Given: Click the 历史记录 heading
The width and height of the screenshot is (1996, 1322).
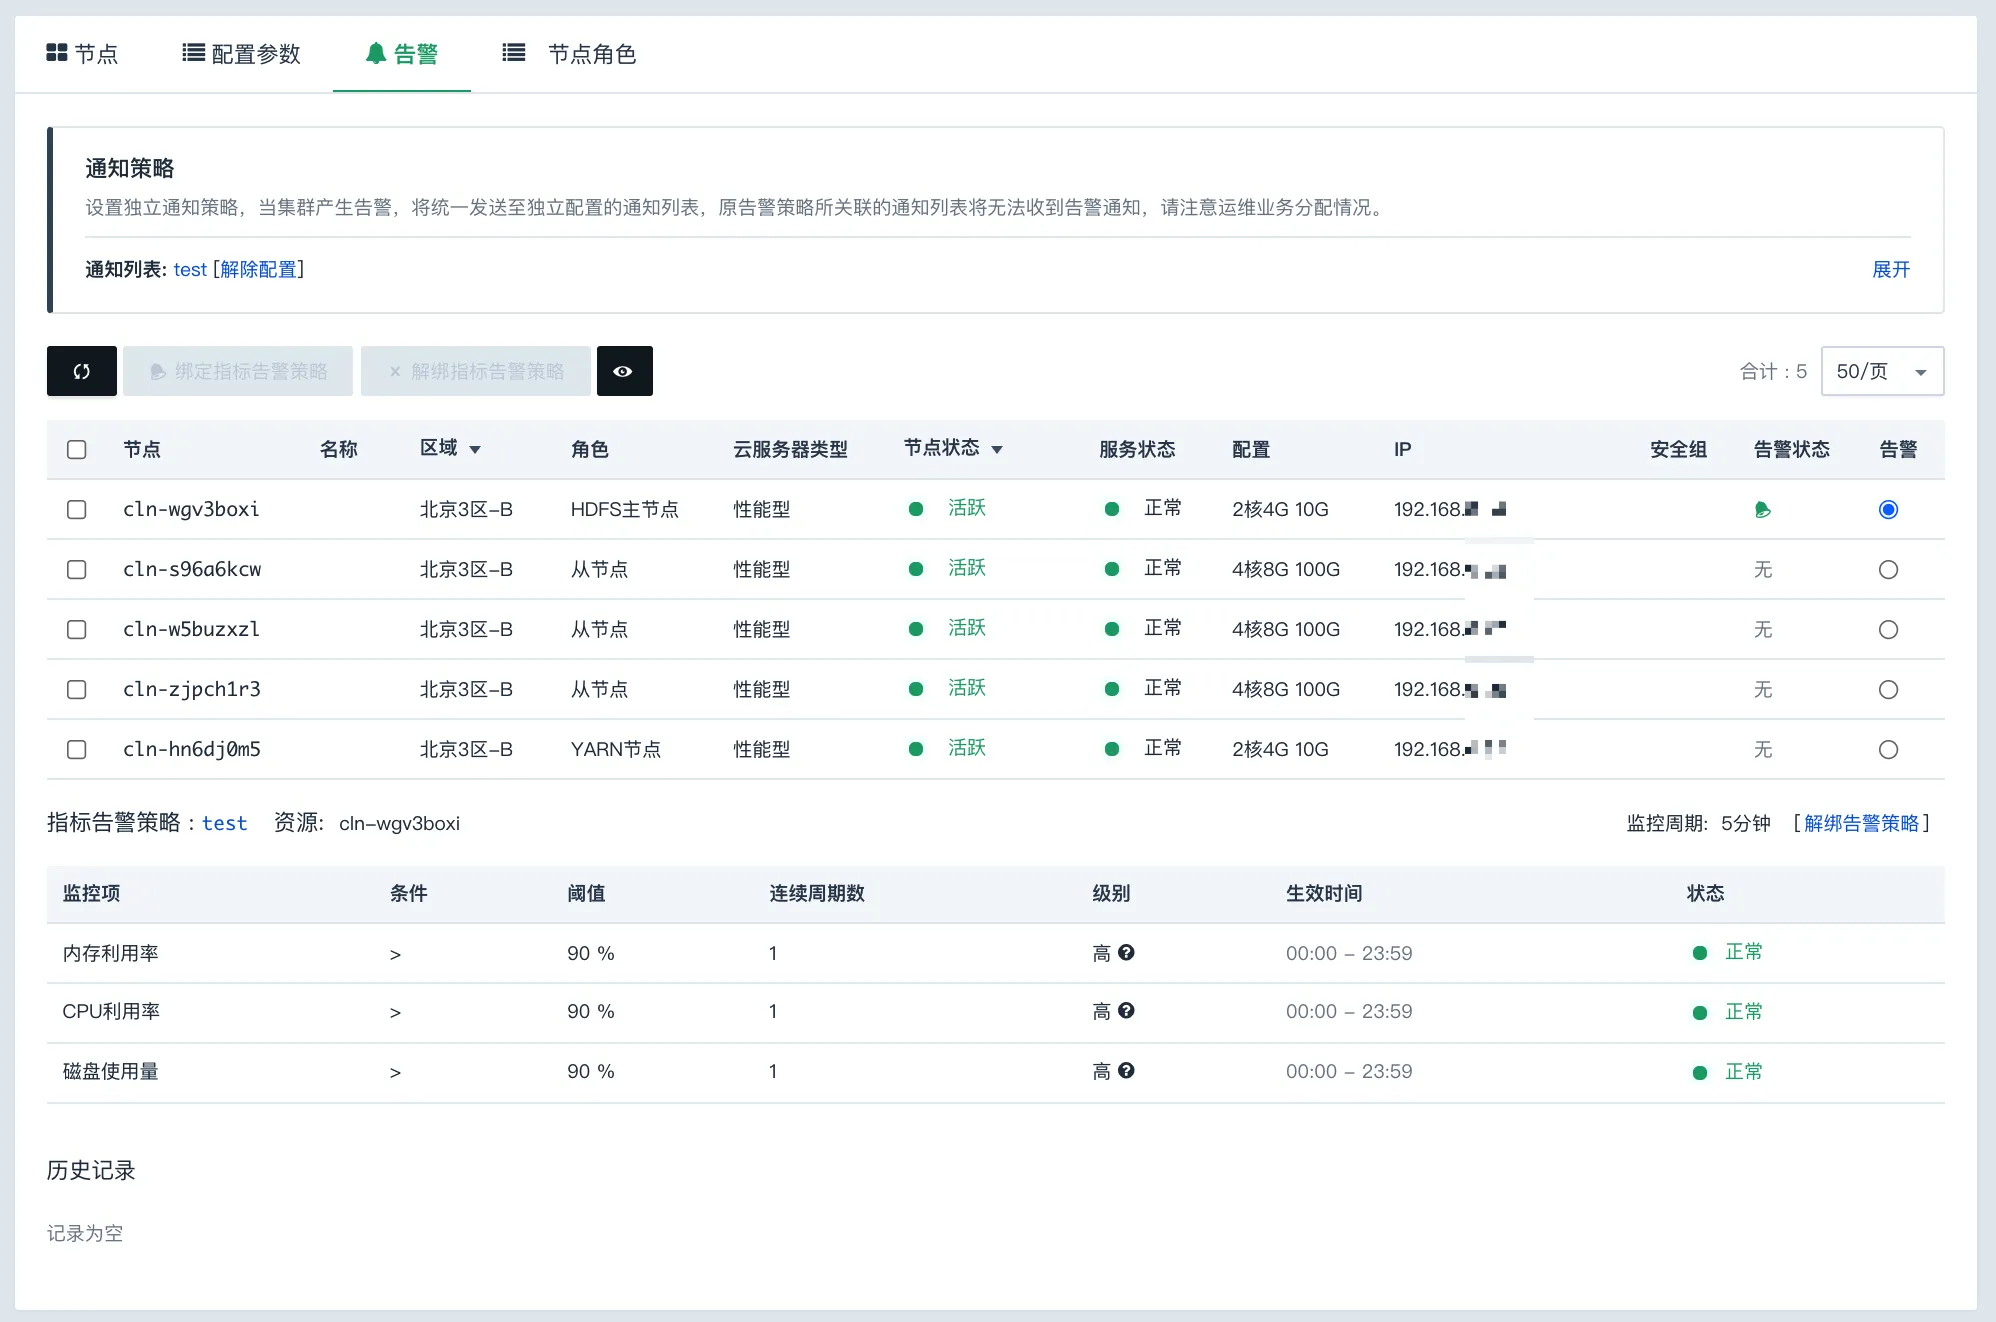Looking at the screenshot, I should tap(91, 1170).
